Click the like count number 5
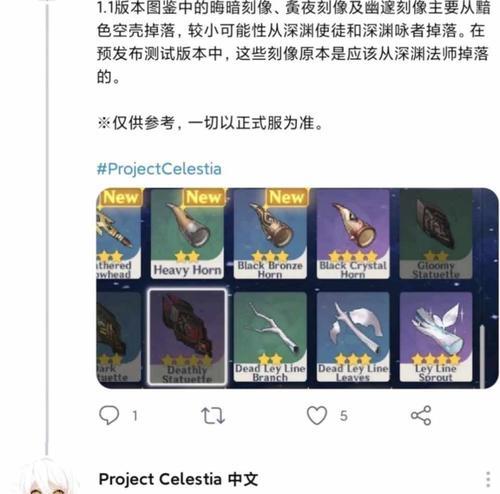500x494 pixels. [344, 416]
